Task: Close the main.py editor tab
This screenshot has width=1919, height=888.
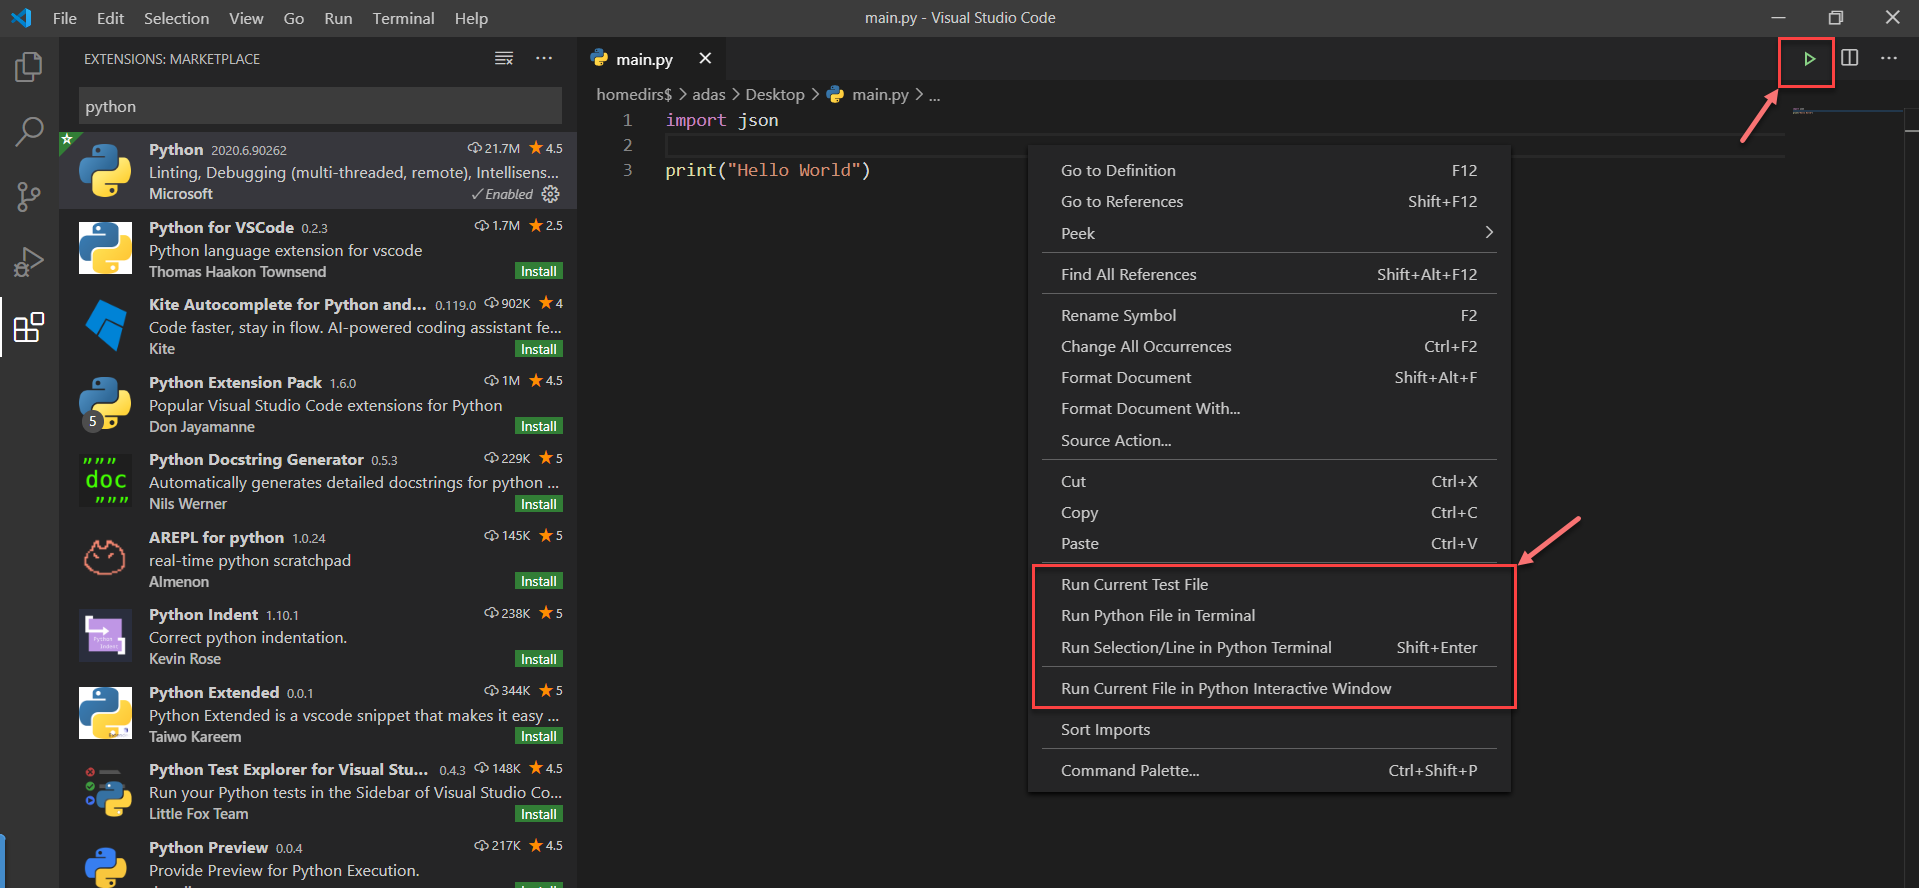Action: click(705, 59)
